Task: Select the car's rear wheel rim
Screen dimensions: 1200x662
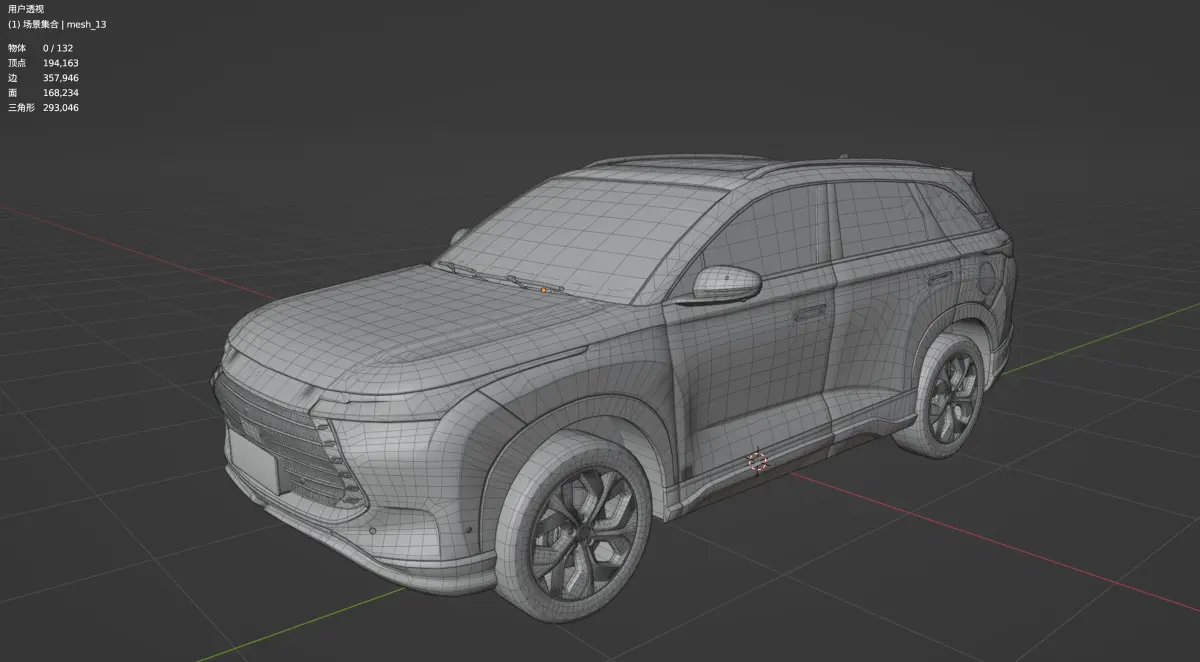Action: (953, 397)
